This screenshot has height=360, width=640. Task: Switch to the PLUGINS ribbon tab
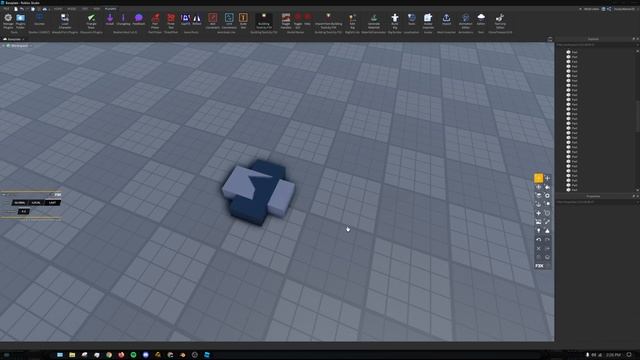point(111,9)
